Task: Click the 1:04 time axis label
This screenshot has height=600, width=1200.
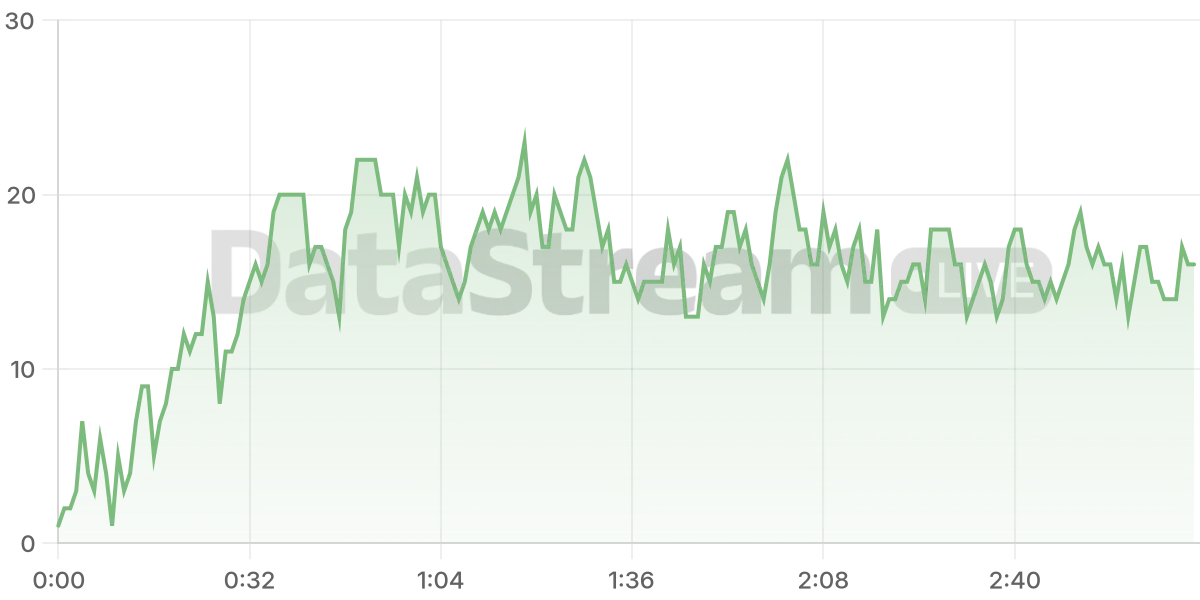Action: [440, 580]
